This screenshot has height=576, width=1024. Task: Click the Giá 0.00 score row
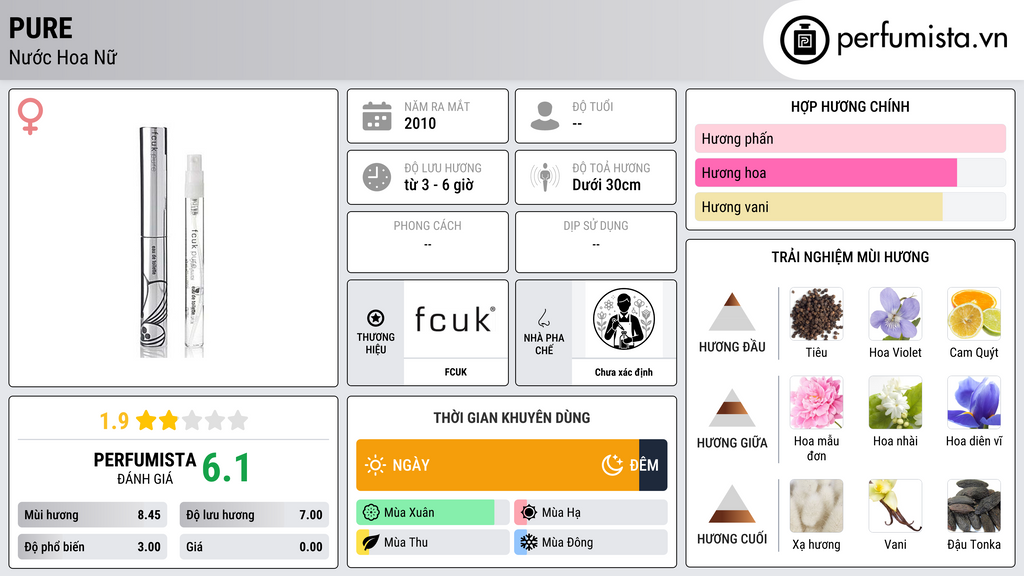[254, 547]
